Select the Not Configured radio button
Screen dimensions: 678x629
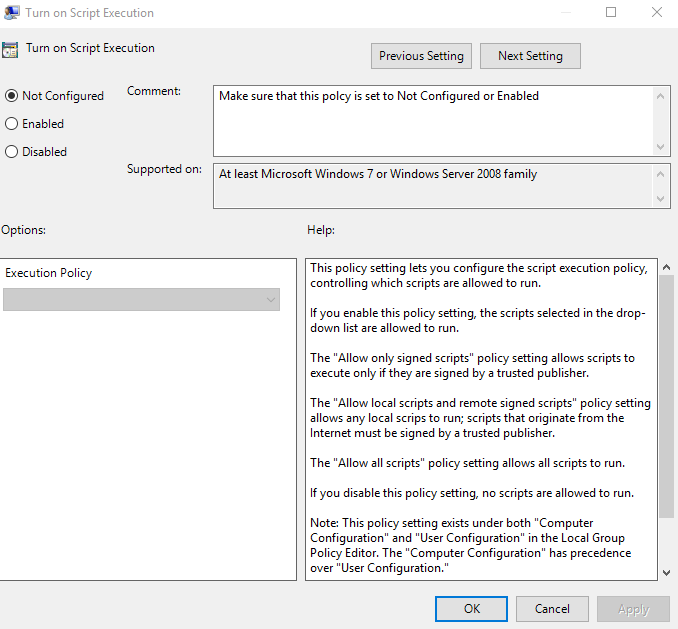[x=12, y=96]
